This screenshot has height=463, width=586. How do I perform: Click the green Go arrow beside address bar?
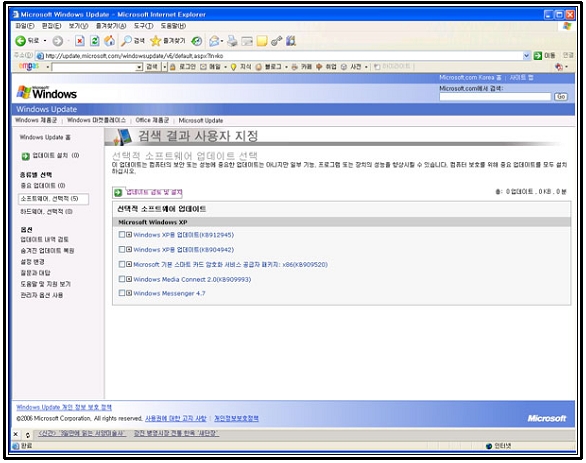[538, 56]
